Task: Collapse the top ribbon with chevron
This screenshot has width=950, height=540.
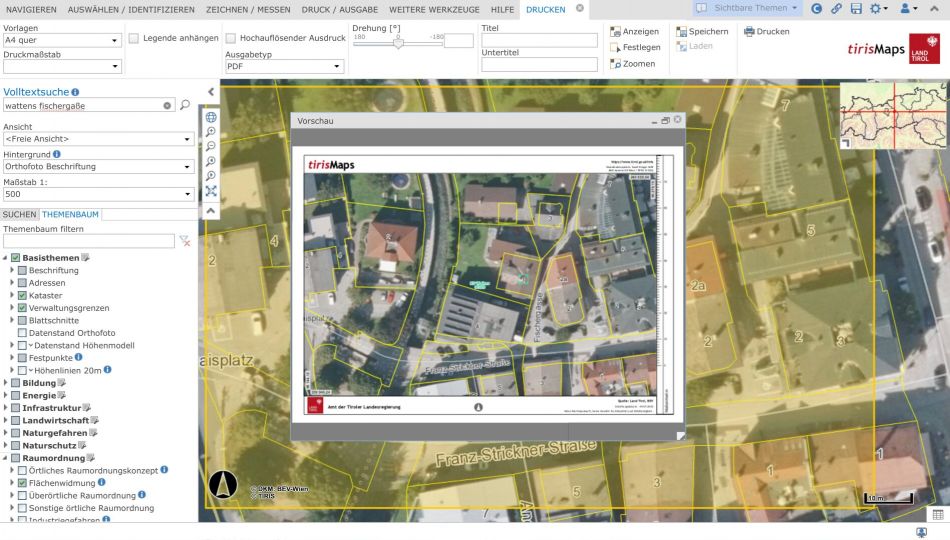Action: [x=934, y=8]
